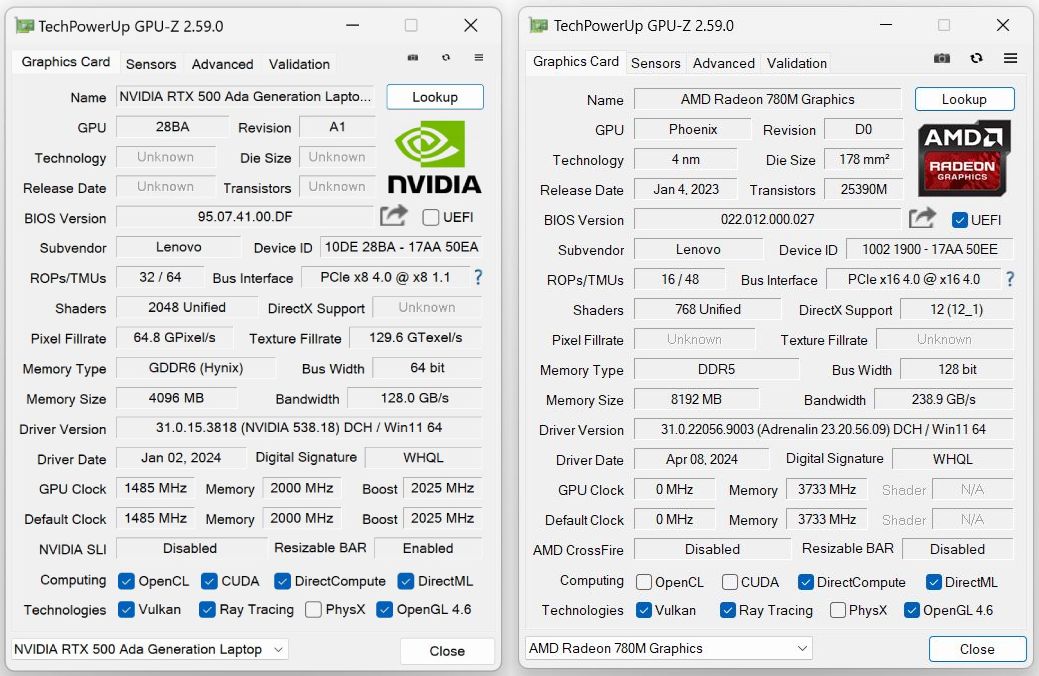Switch to Advanced tab in AMD window
The image size is (1039, 676).
(724, 64)
